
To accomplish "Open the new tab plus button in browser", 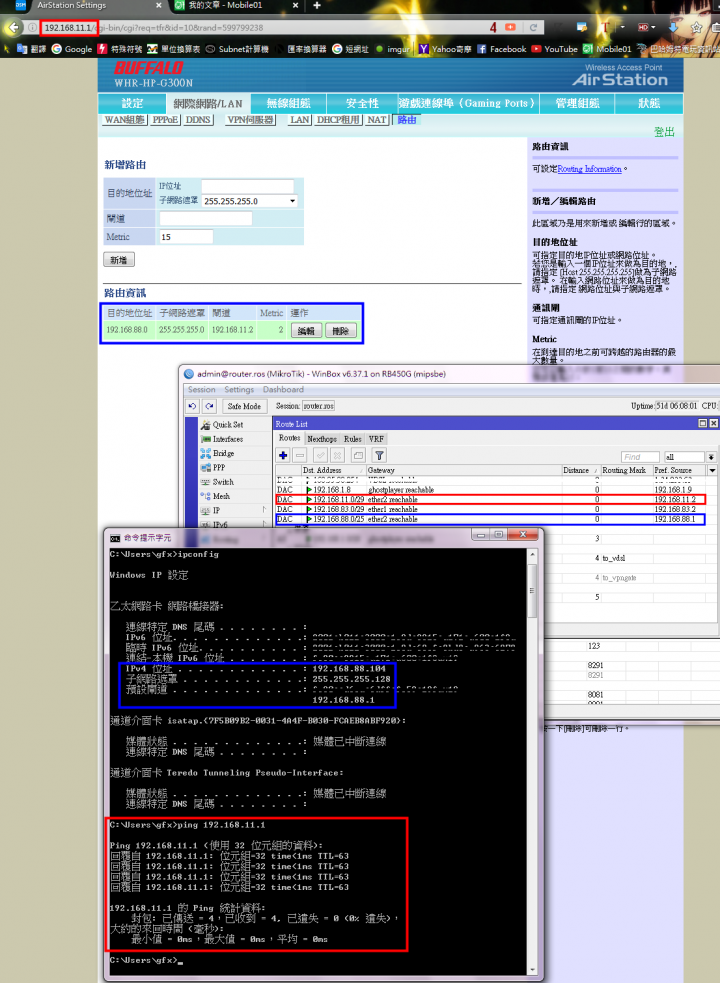I will [x=317, y=6].
